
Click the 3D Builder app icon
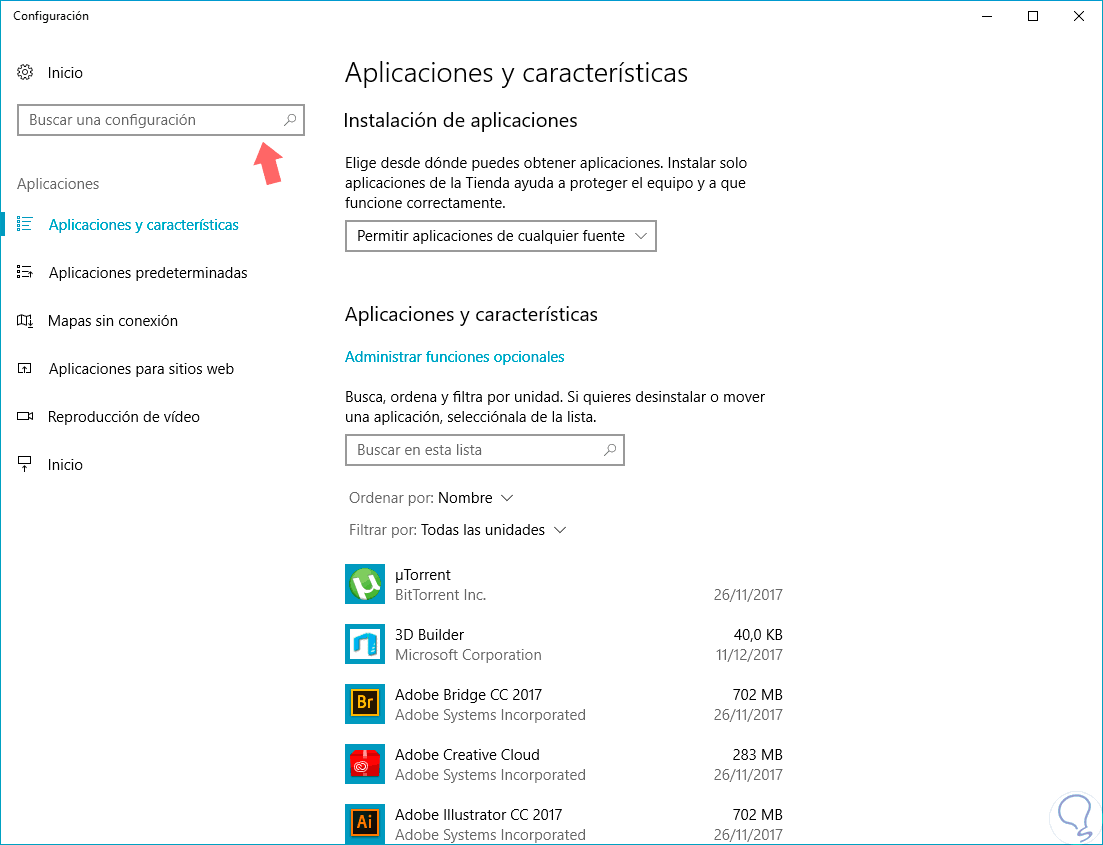point(365,644)
